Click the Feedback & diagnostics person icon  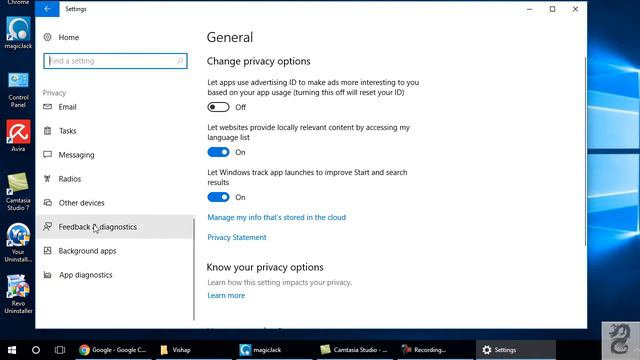pos(48,226)
